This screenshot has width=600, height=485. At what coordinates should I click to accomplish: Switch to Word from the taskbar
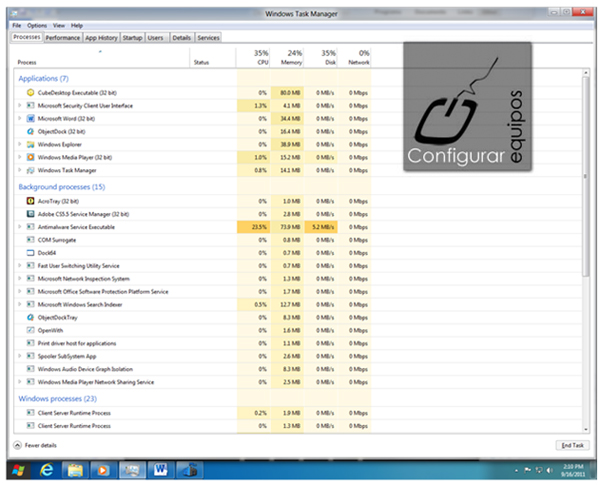(x=161, y=470)
